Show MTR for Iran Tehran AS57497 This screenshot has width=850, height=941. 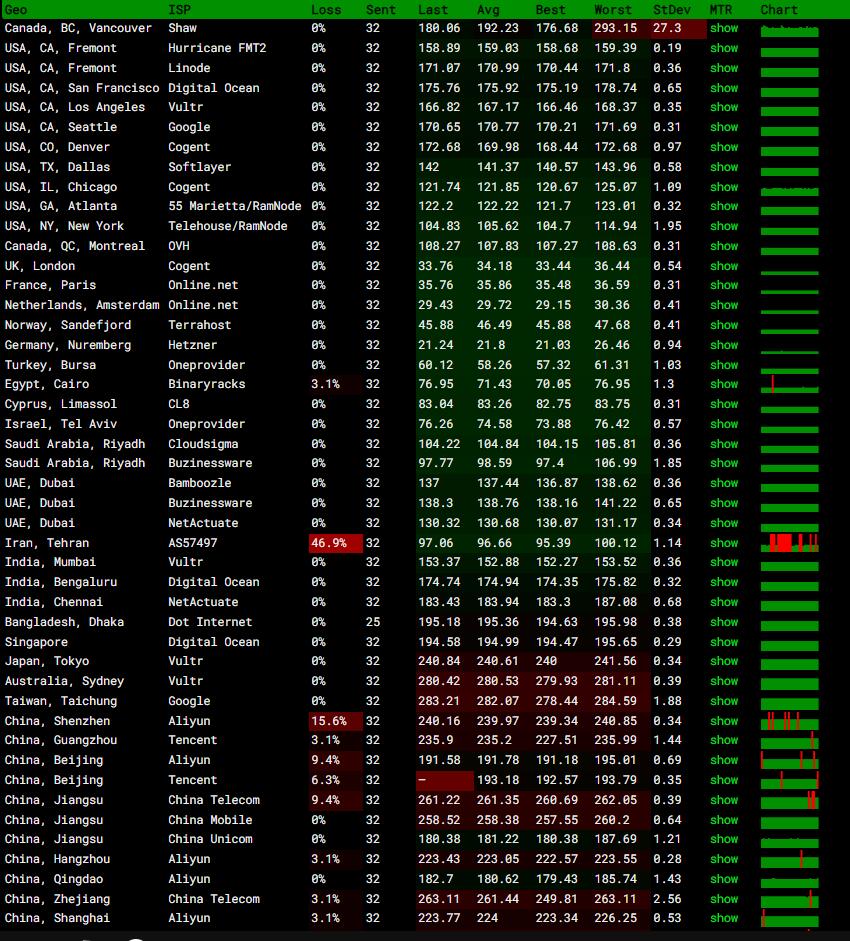coord(724,543)
